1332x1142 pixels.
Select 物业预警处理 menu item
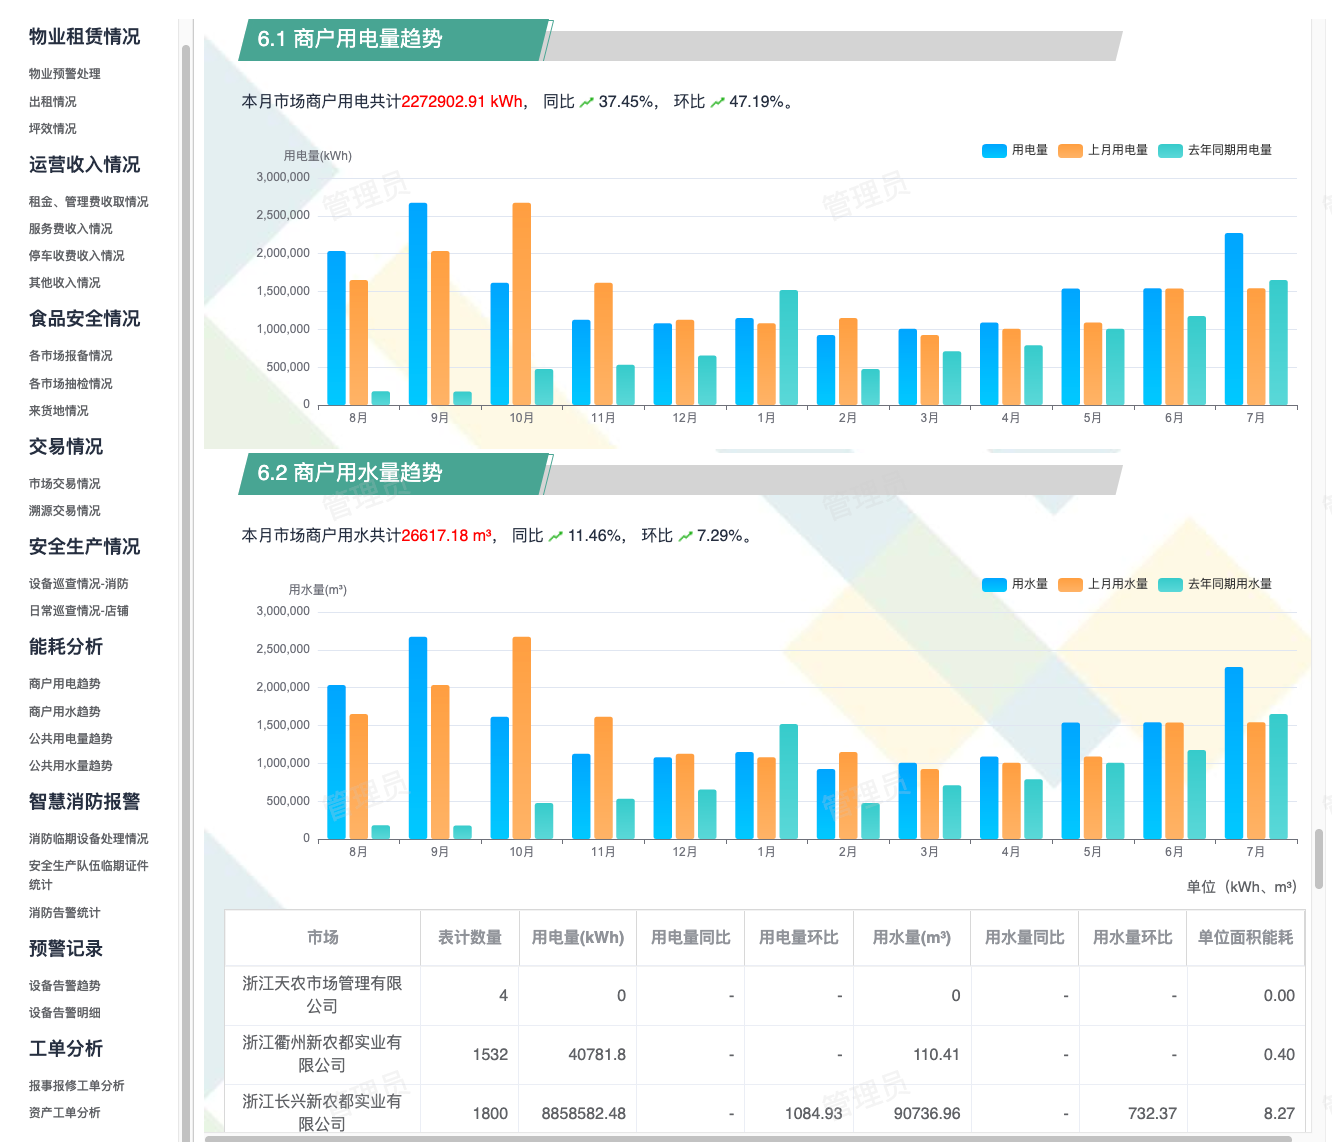pyautogui.click(x=65, y=74)
